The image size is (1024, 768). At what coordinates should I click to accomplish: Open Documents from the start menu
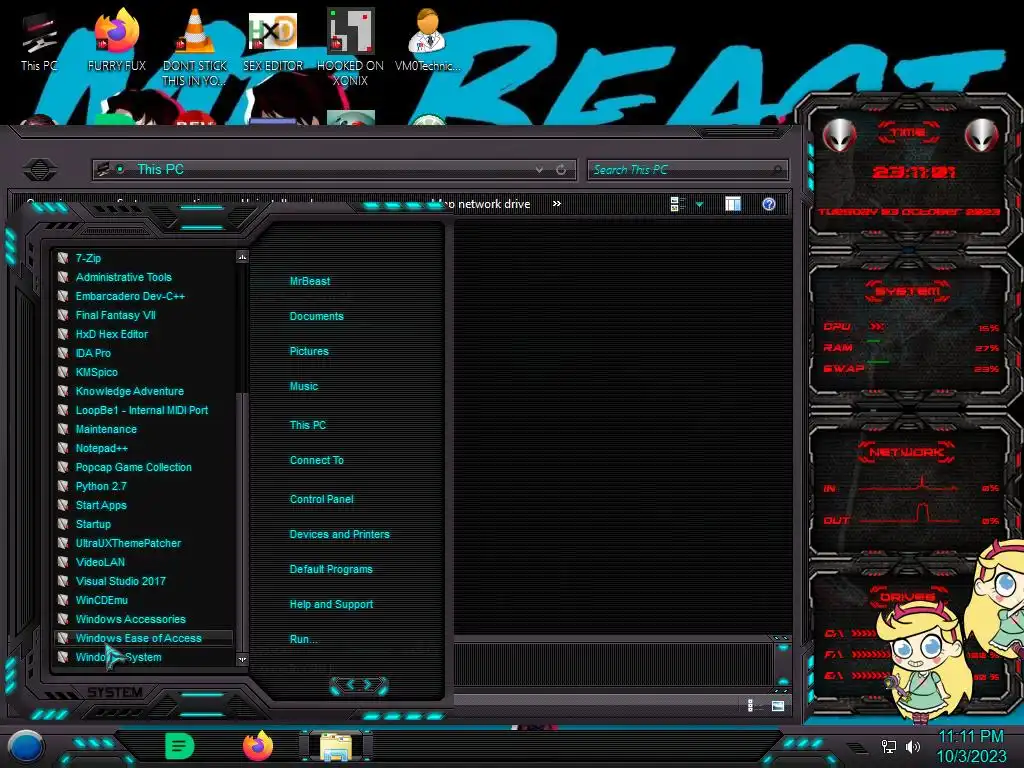coord(316,316)
